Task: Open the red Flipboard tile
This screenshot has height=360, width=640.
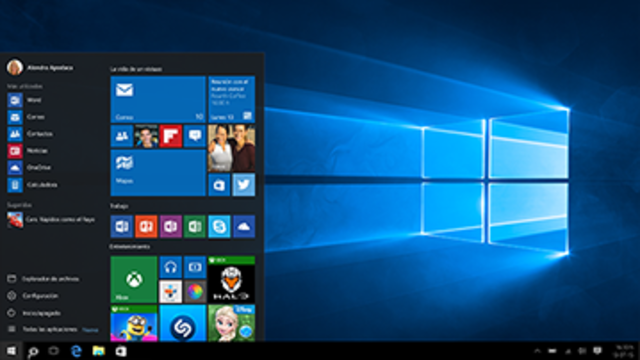Action: tap(170, 136)
